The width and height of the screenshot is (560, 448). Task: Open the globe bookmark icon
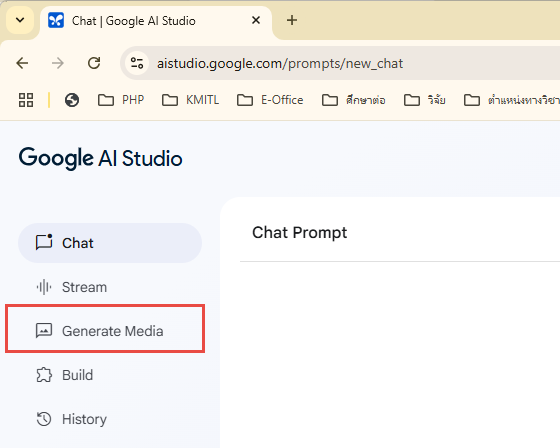point(72,100)
